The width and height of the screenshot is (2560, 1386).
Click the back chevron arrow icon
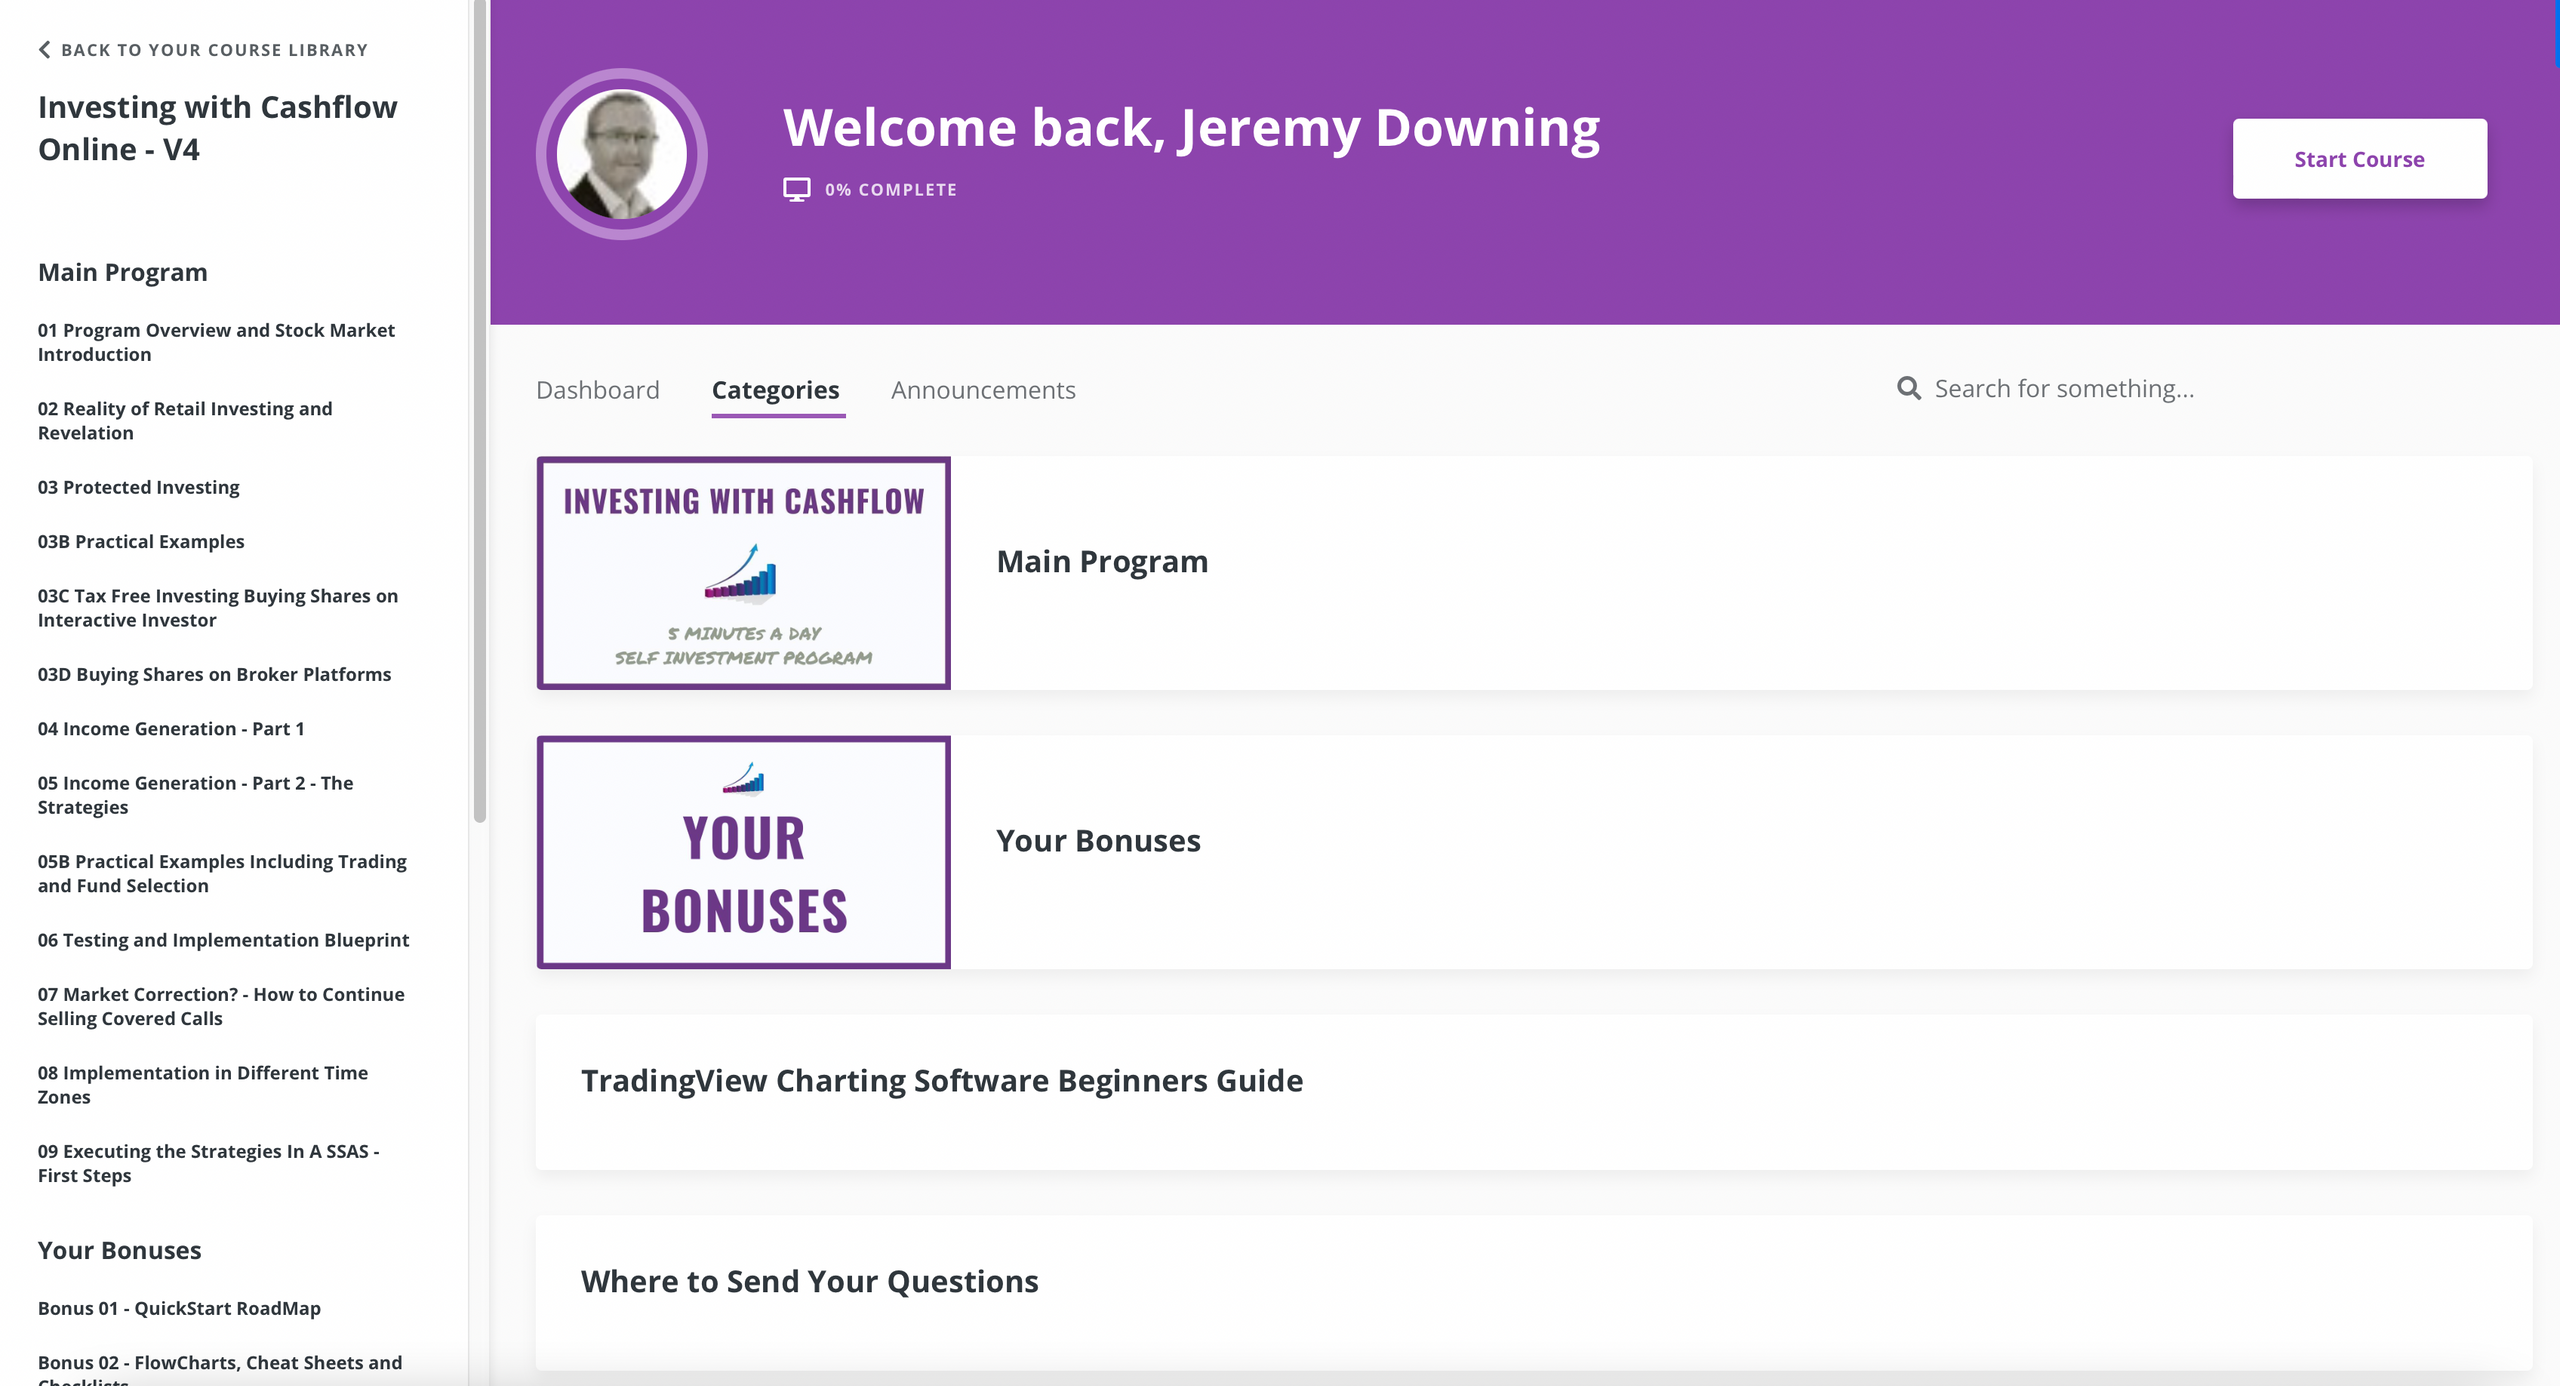click(x=44, y=50)
